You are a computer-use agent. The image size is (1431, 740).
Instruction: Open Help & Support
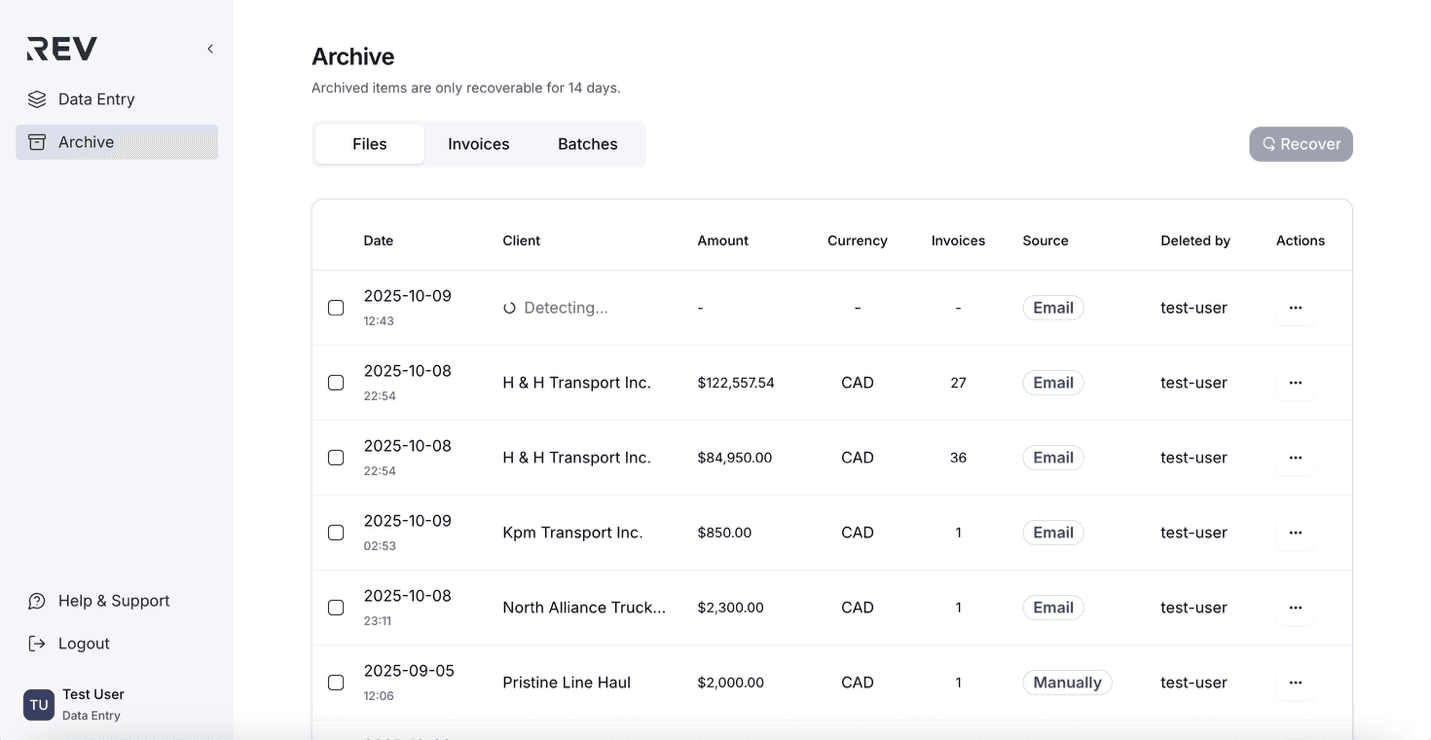[113, 601]
